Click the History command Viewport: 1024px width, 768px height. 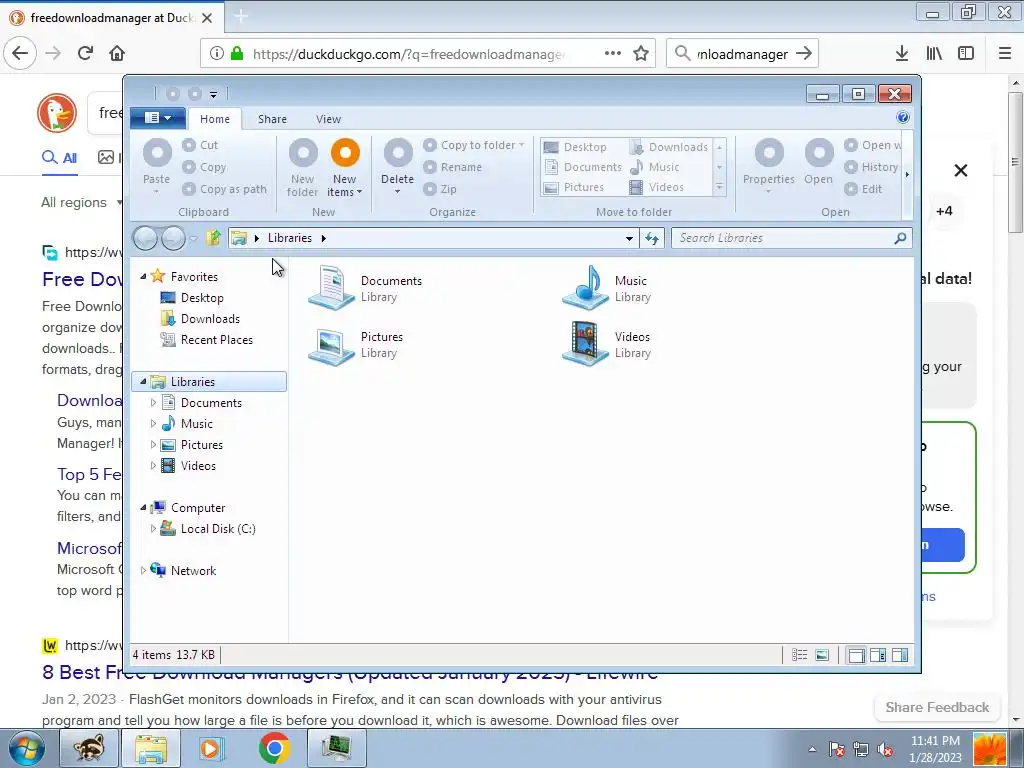pos(871,167)
